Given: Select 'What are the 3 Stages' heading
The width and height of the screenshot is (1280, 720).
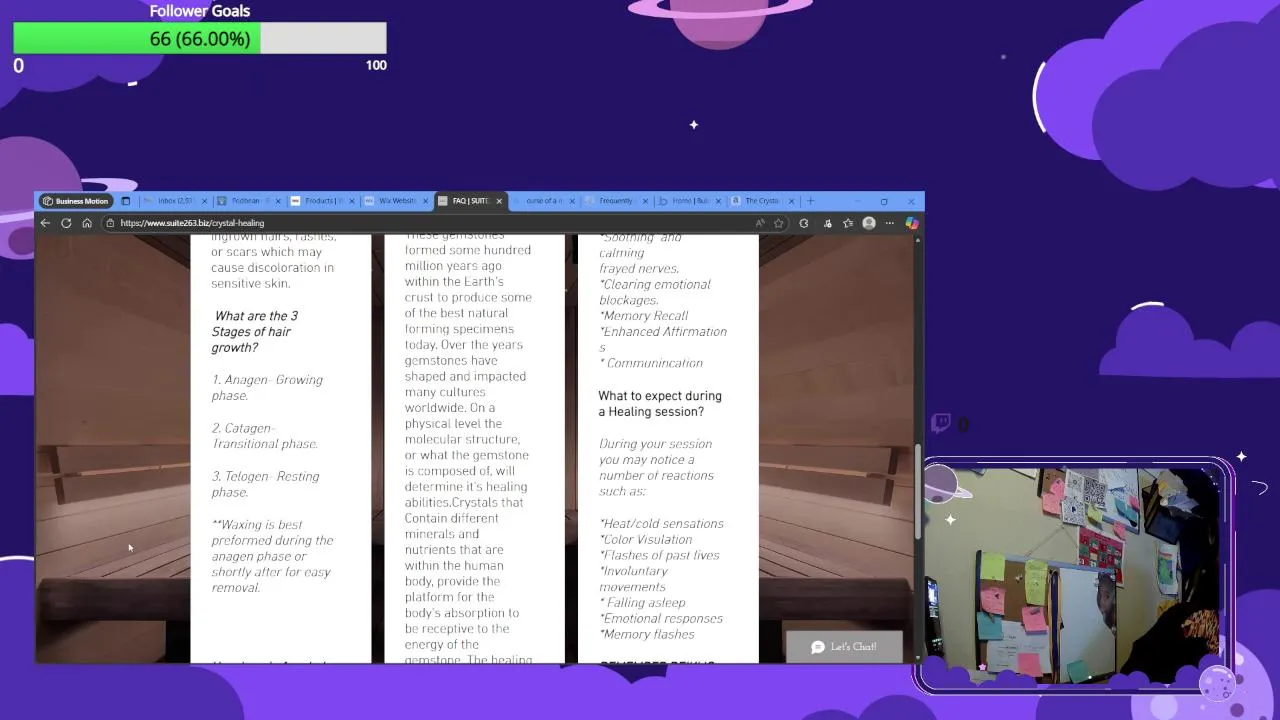Looking at the screenshot, I should click(255, 332).
